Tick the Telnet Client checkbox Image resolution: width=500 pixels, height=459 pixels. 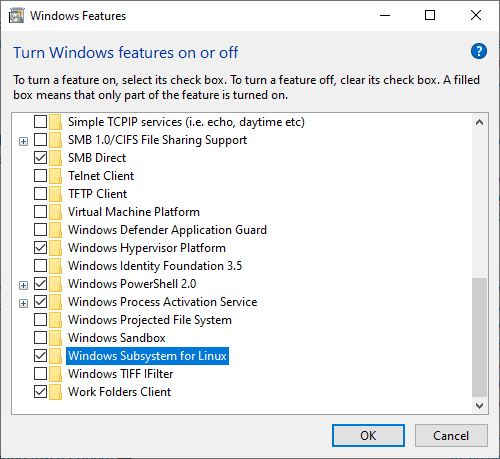40,176
